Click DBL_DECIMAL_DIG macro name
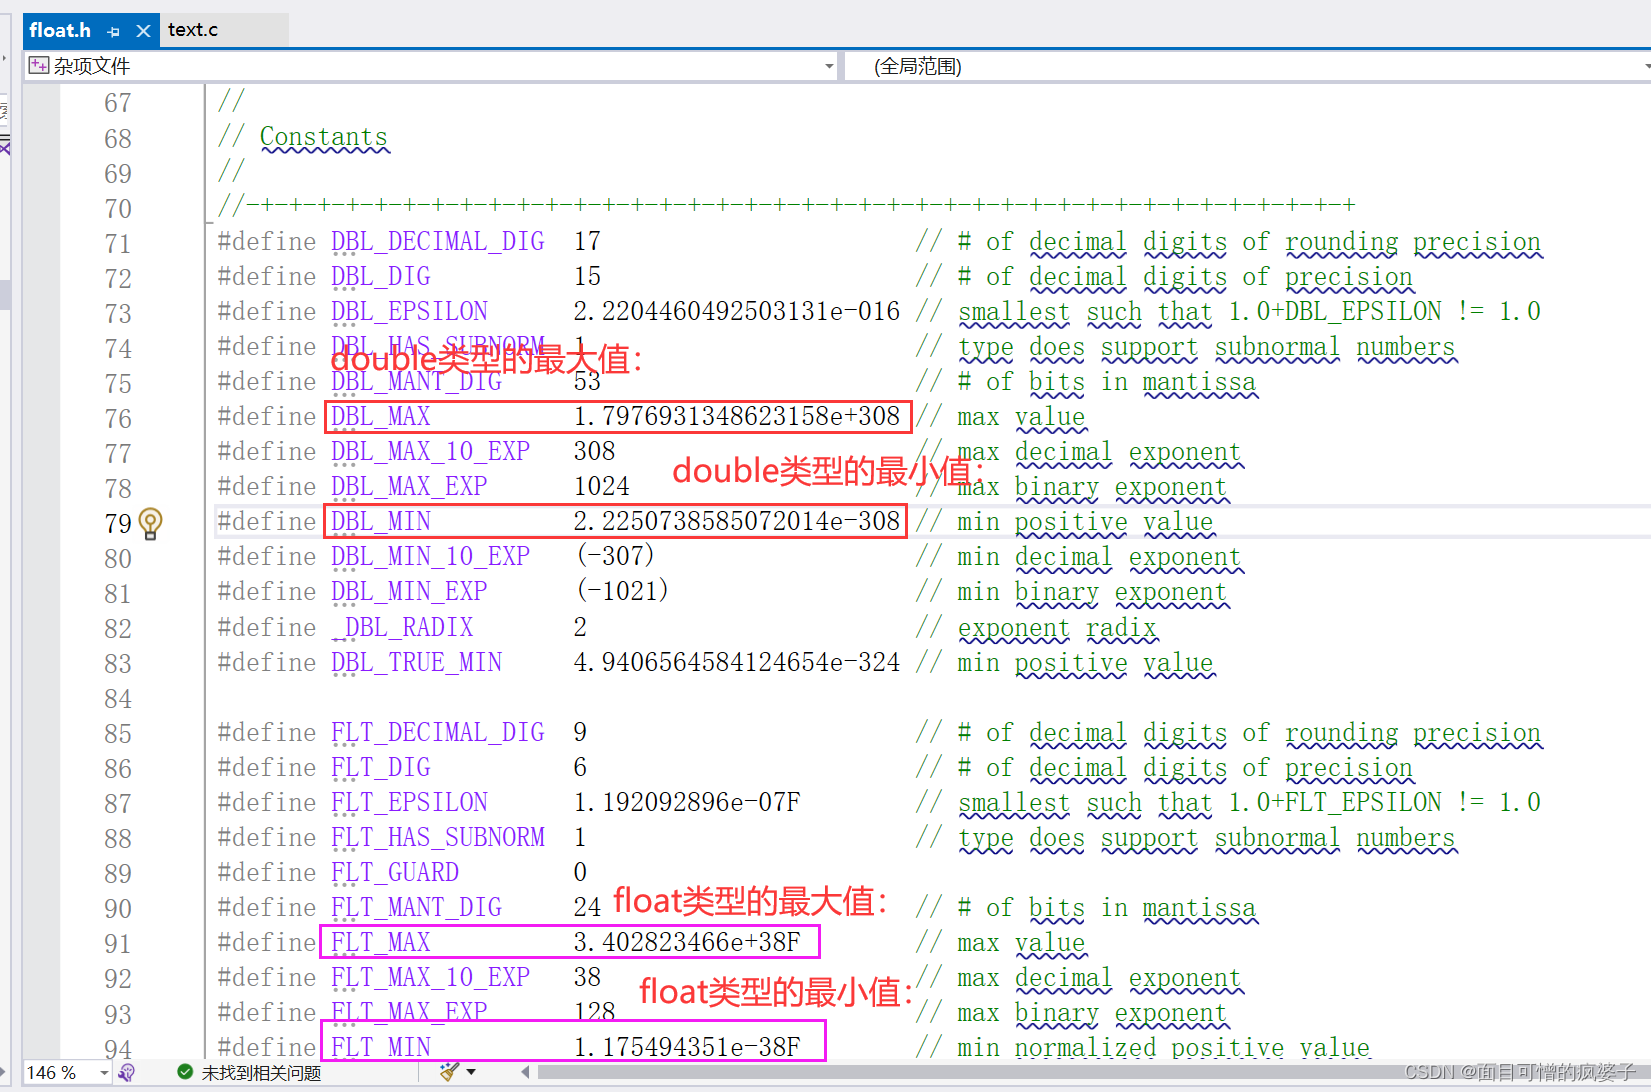This screenshot has height=1092, width=1651. 438,241
